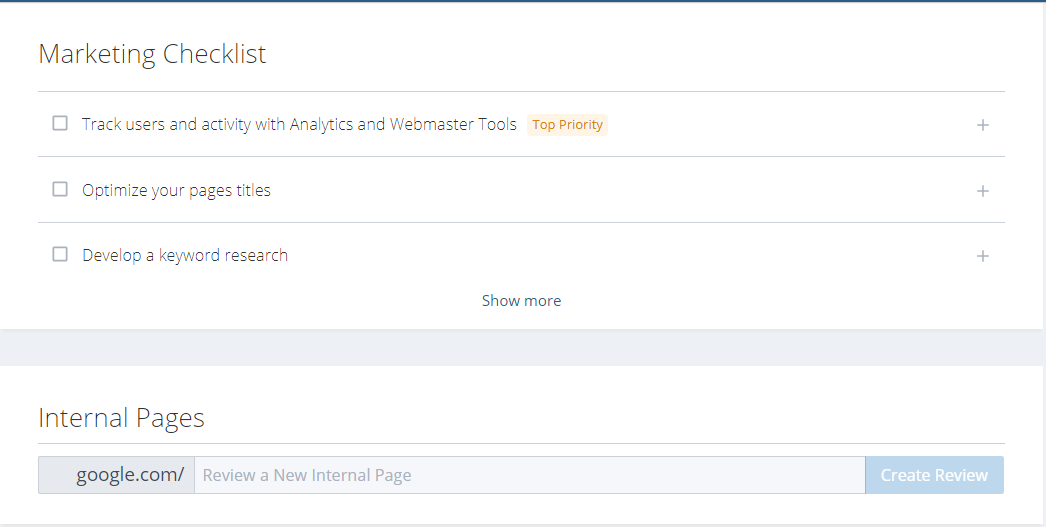
Task: Click the Internal Pages heading
Action: point(121,418)
